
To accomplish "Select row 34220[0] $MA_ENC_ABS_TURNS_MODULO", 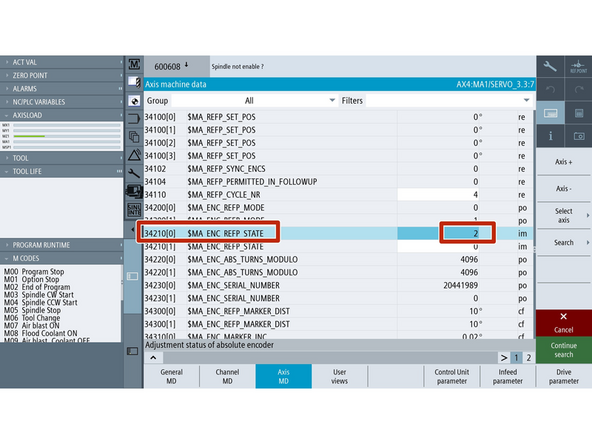I will point(338,260).
